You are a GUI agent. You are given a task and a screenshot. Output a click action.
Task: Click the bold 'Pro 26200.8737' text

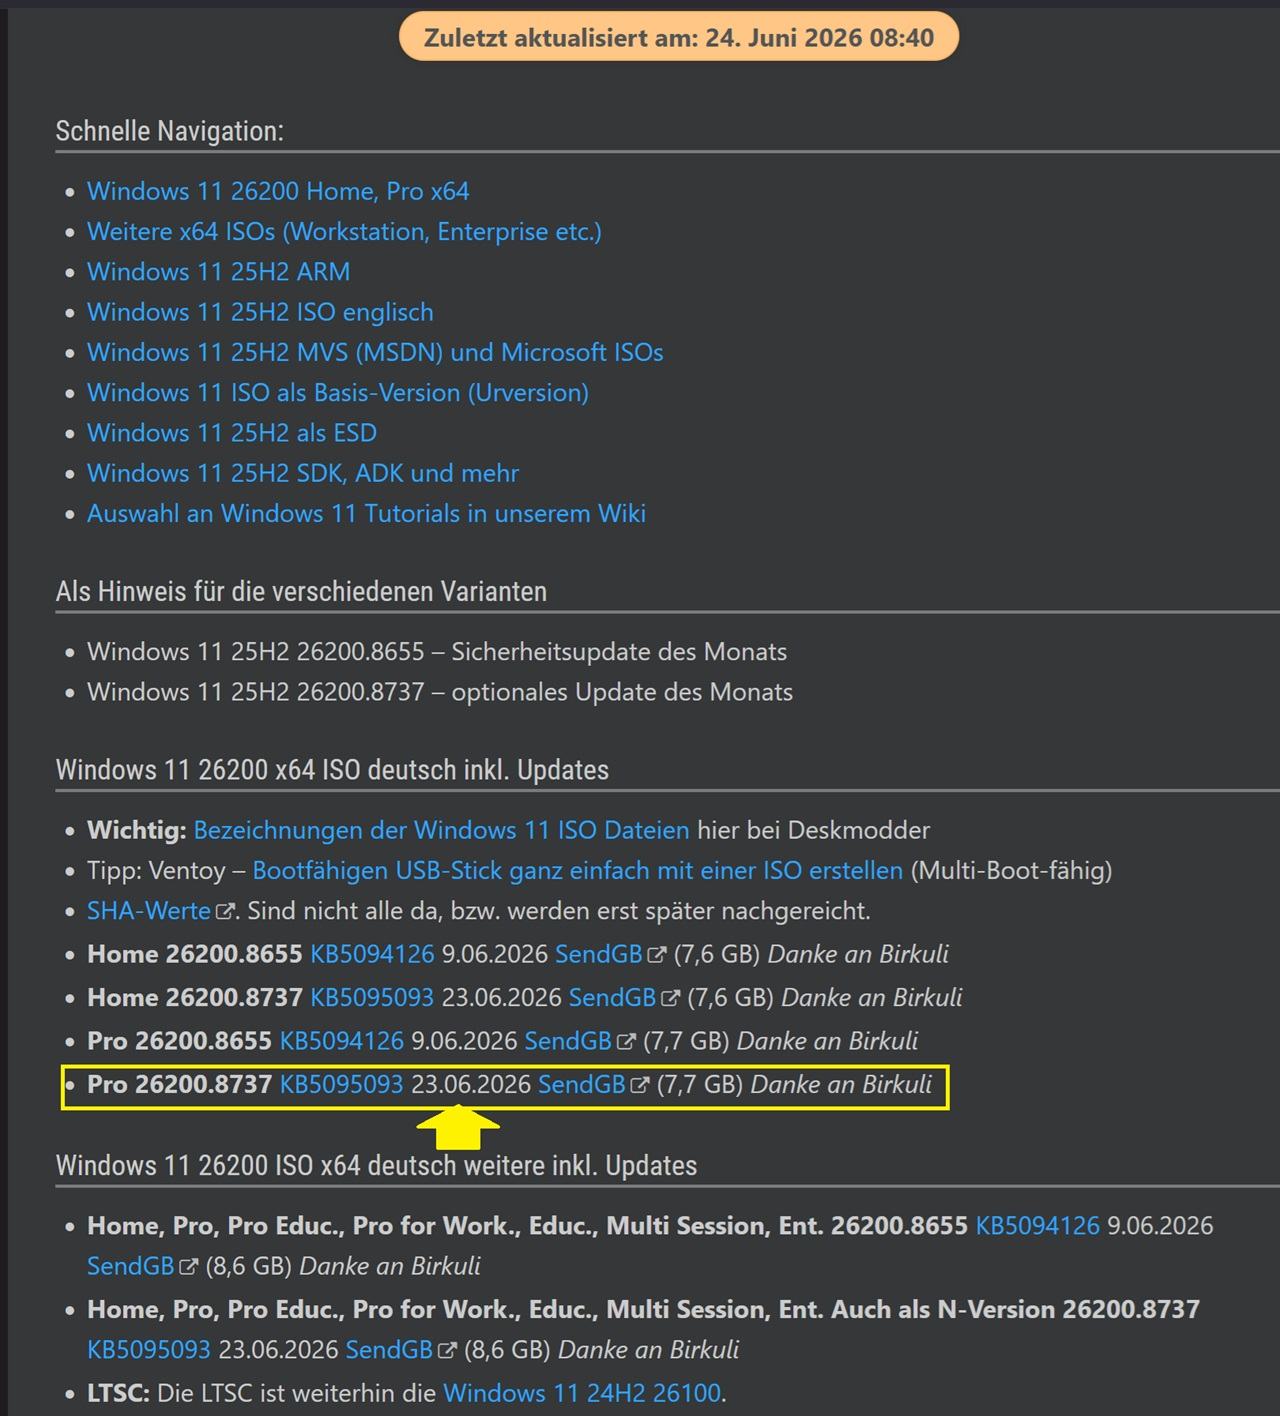(179, 1084)
